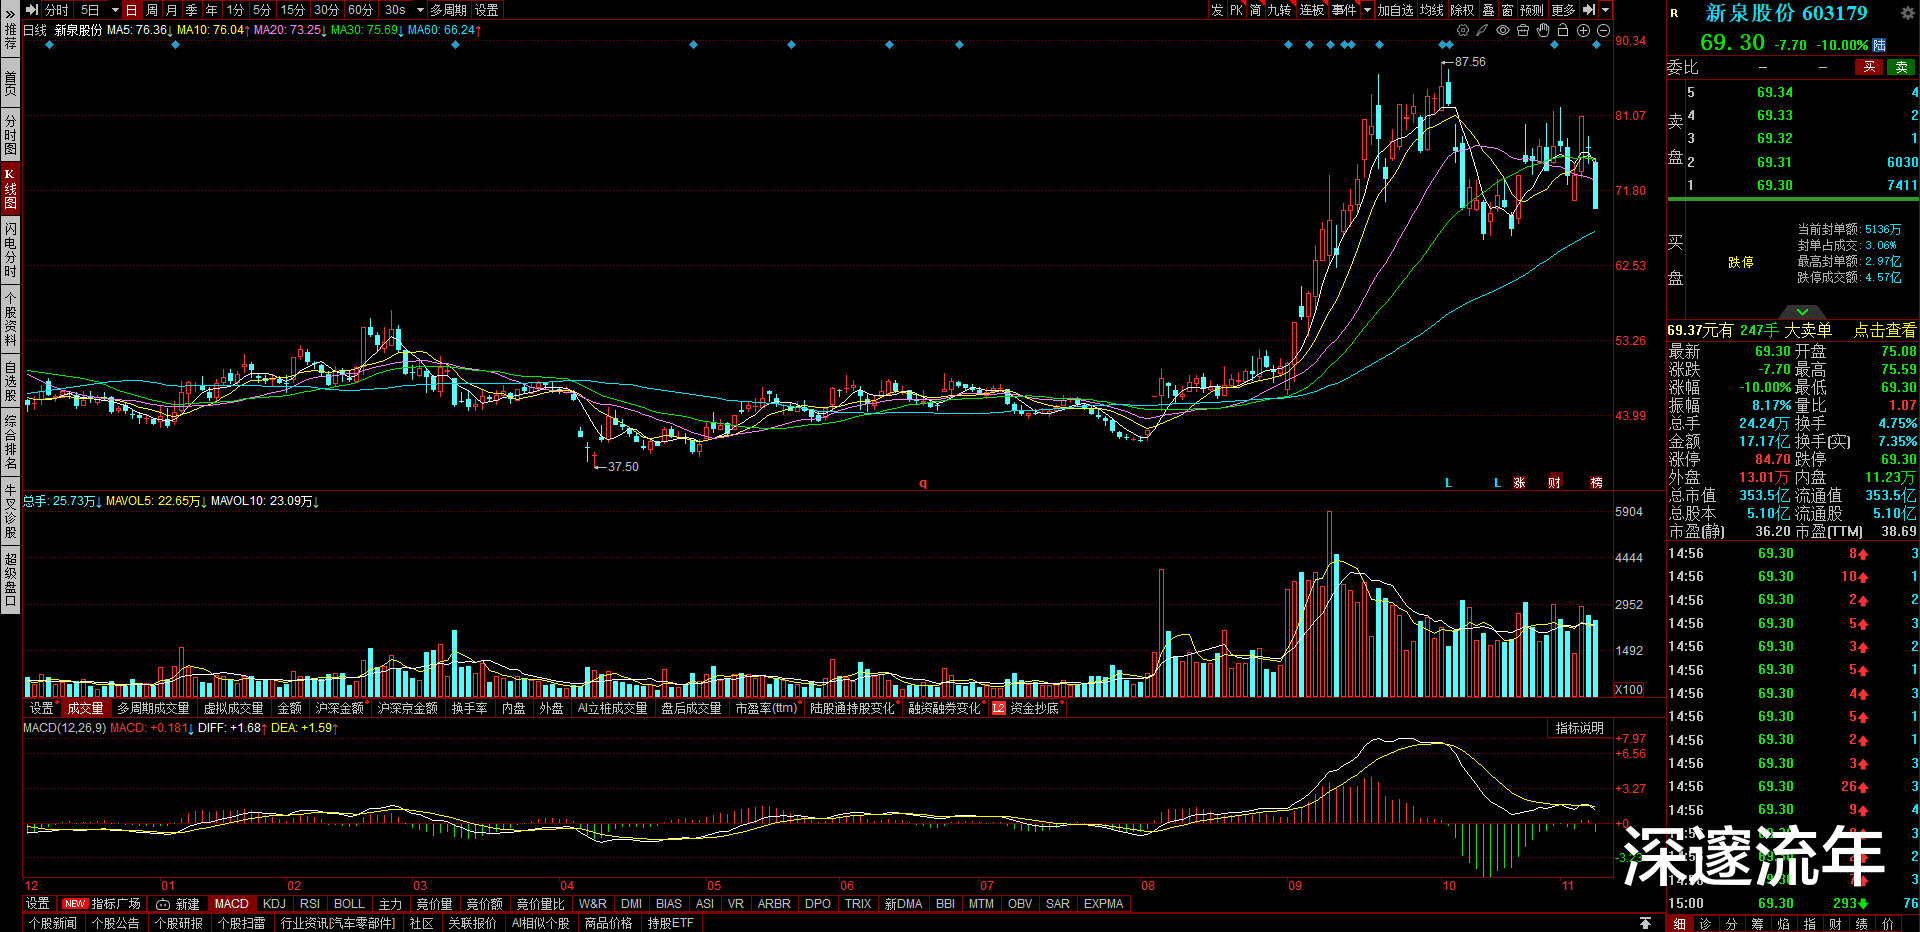The height and width of the screenshot is (932, 1920).
Task: Open 资金抄底 L2 indicator tab
Action: pos(1026,708)
